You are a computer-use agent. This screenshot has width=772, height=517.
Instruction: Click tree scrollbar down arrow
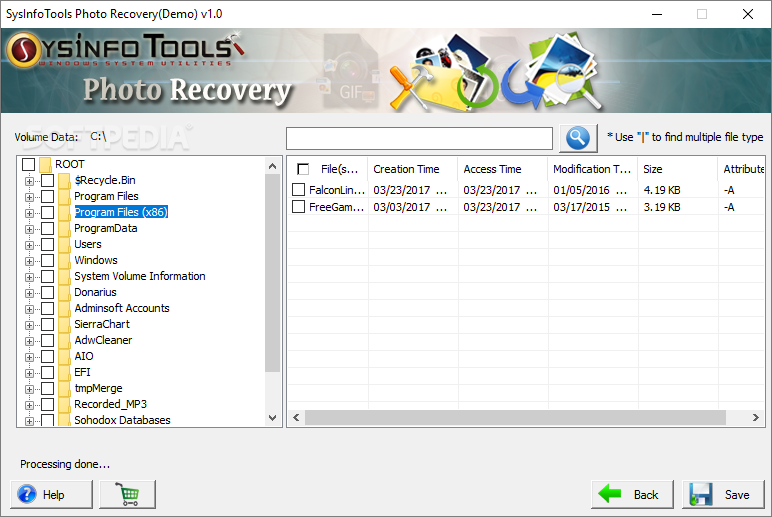272,418
